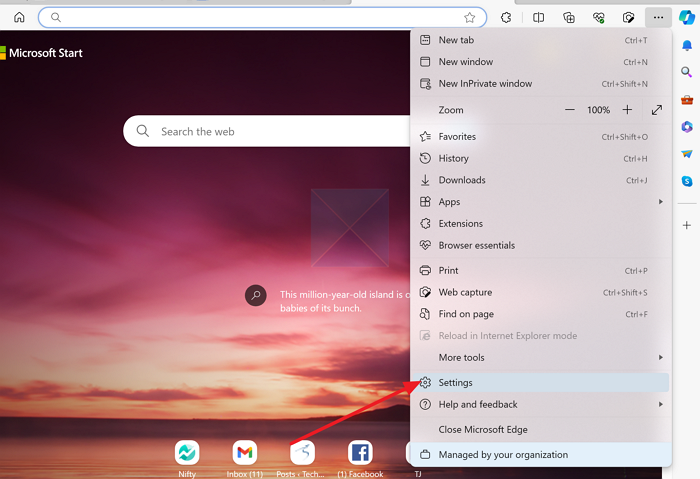Click Managed by your organization
This screenshot has width=700, height=479.
(541, 454)
